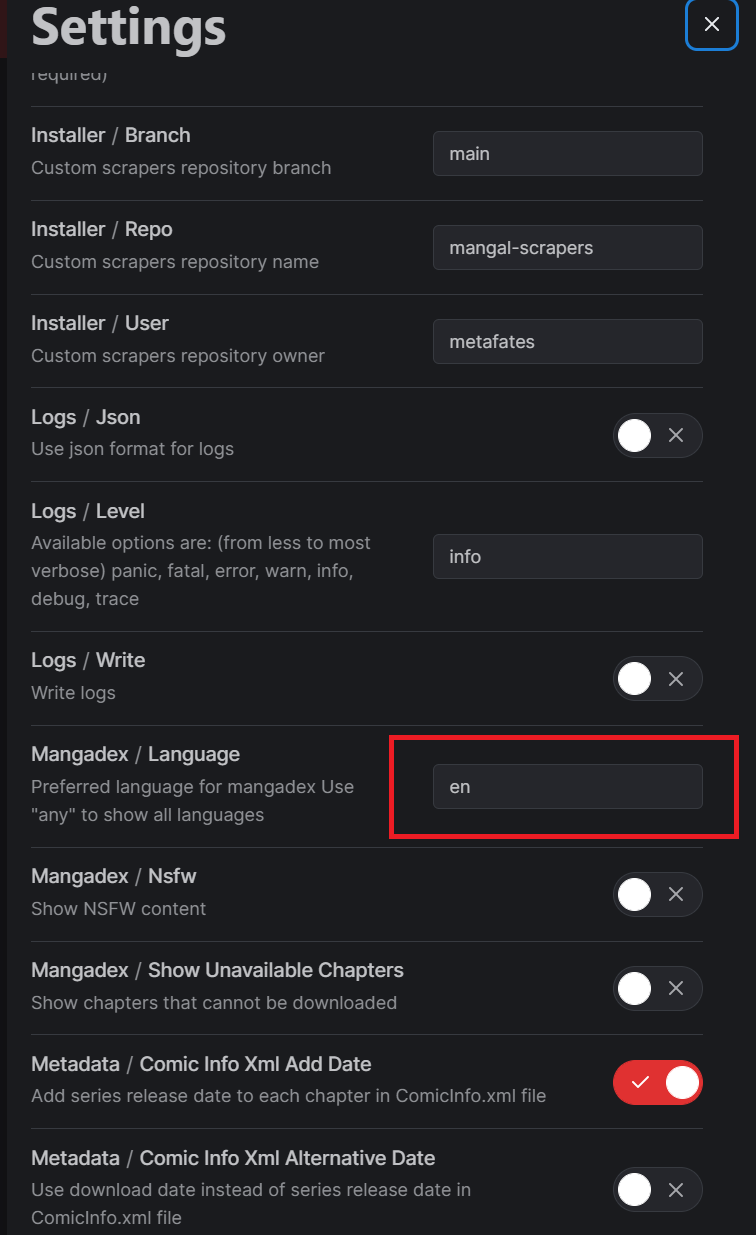Select the mangal-scrapers repository name field
This screenshot has width=756, height=1235.
coord(567,247)
